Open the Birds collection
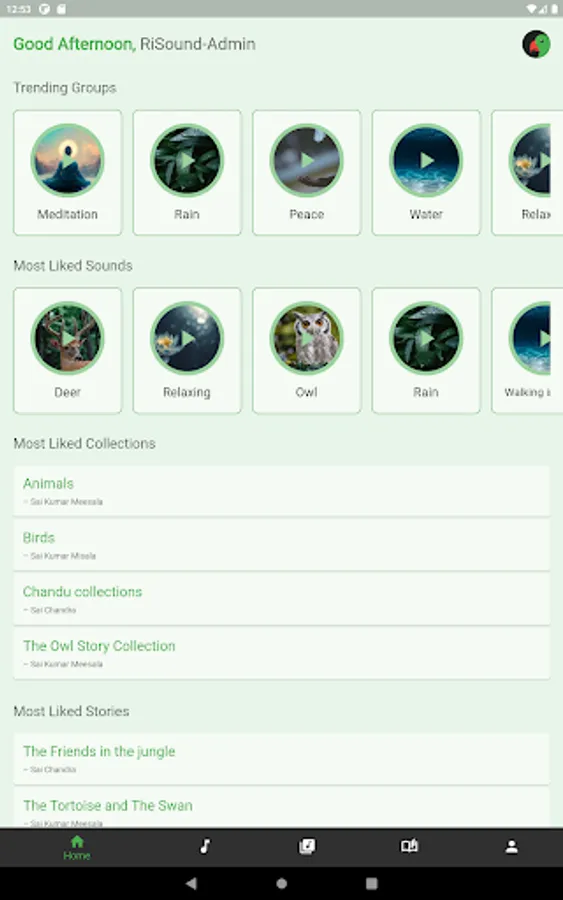 pyautogui.click(x=281, y=545)
